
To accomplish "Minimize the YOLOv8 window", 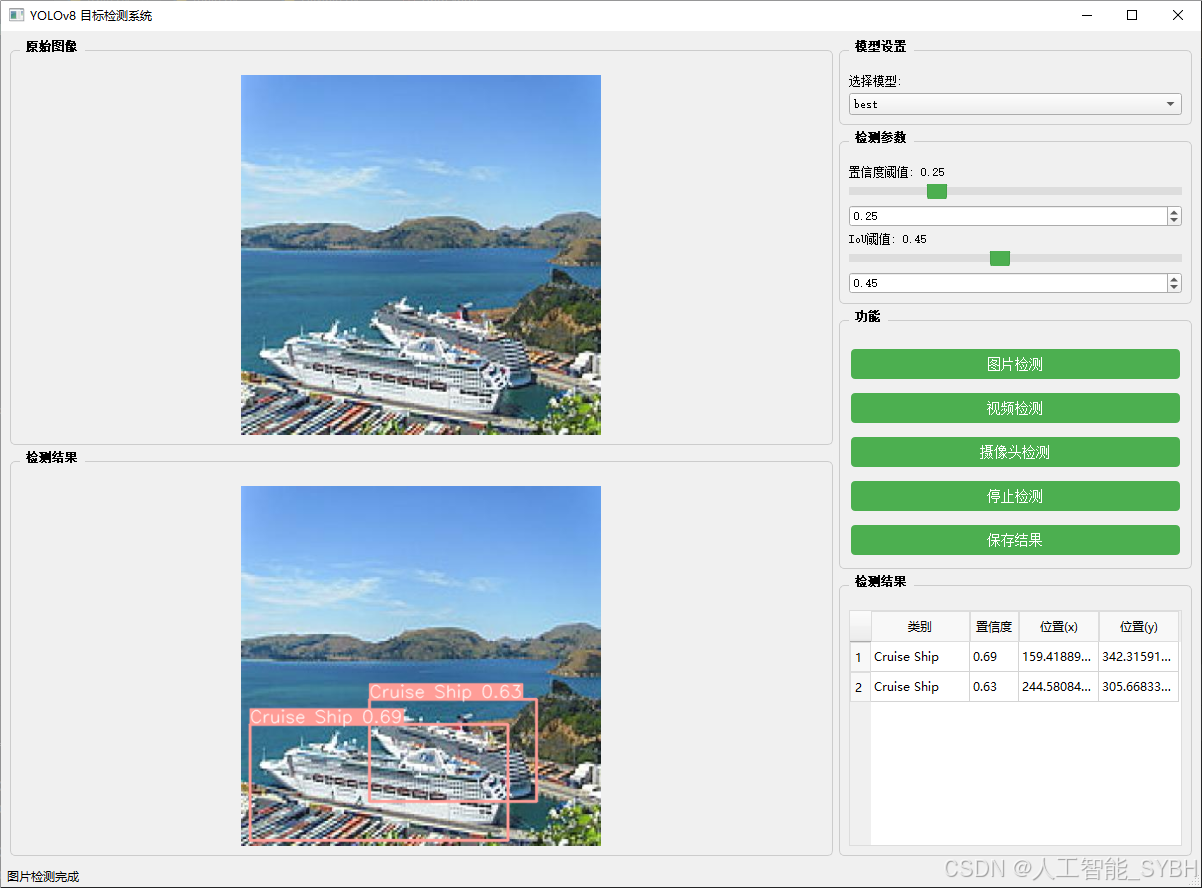I will [1086, 15].
